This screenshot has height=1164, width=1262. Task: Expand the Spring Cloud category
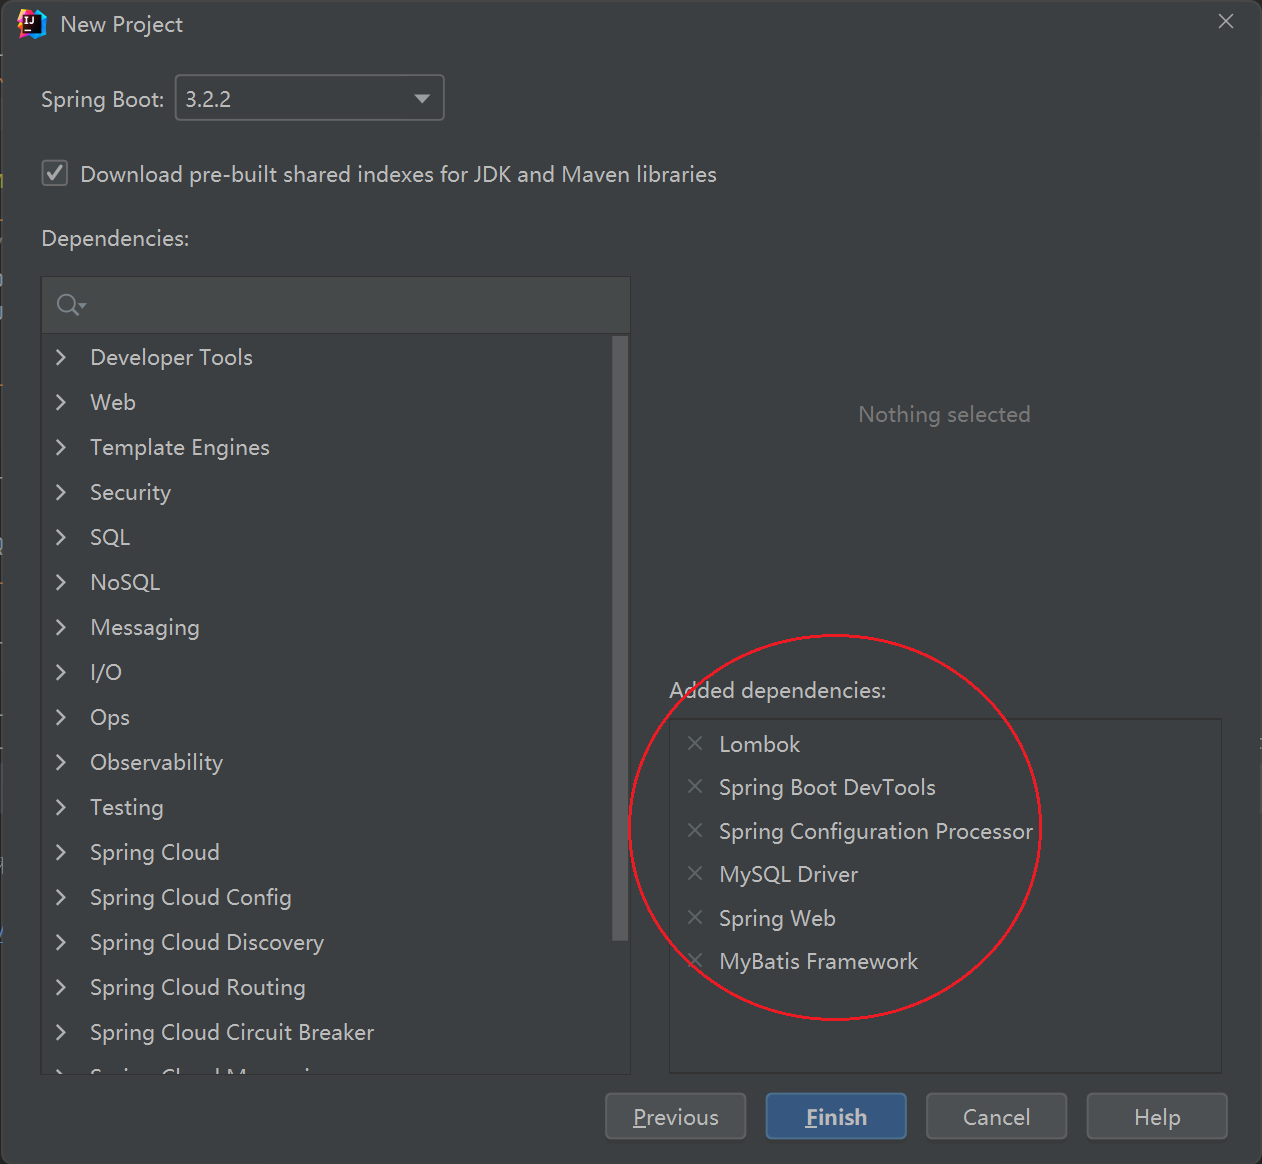(61, 852)
